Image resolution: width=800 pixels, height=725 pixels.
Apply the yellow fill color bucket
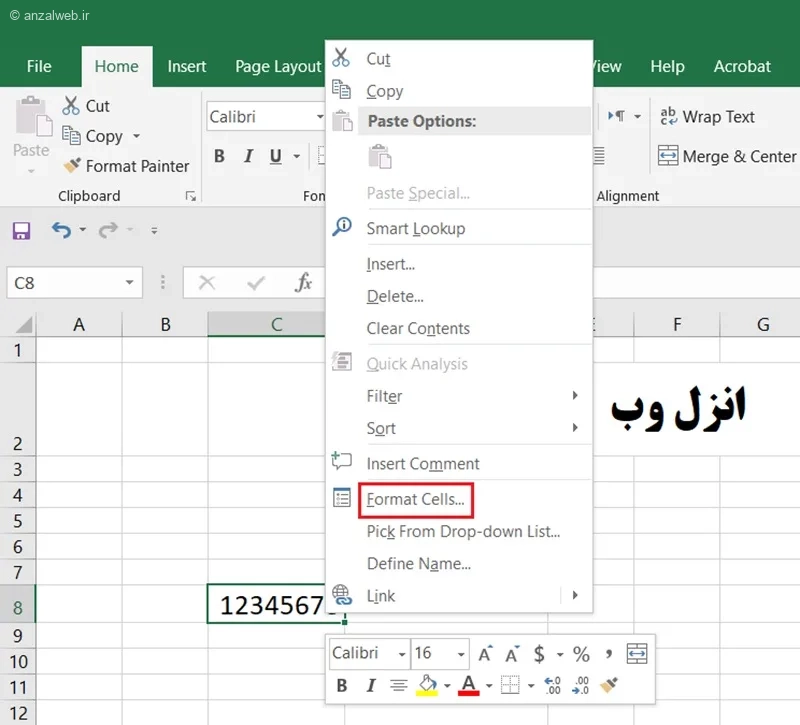pos(428,685)
